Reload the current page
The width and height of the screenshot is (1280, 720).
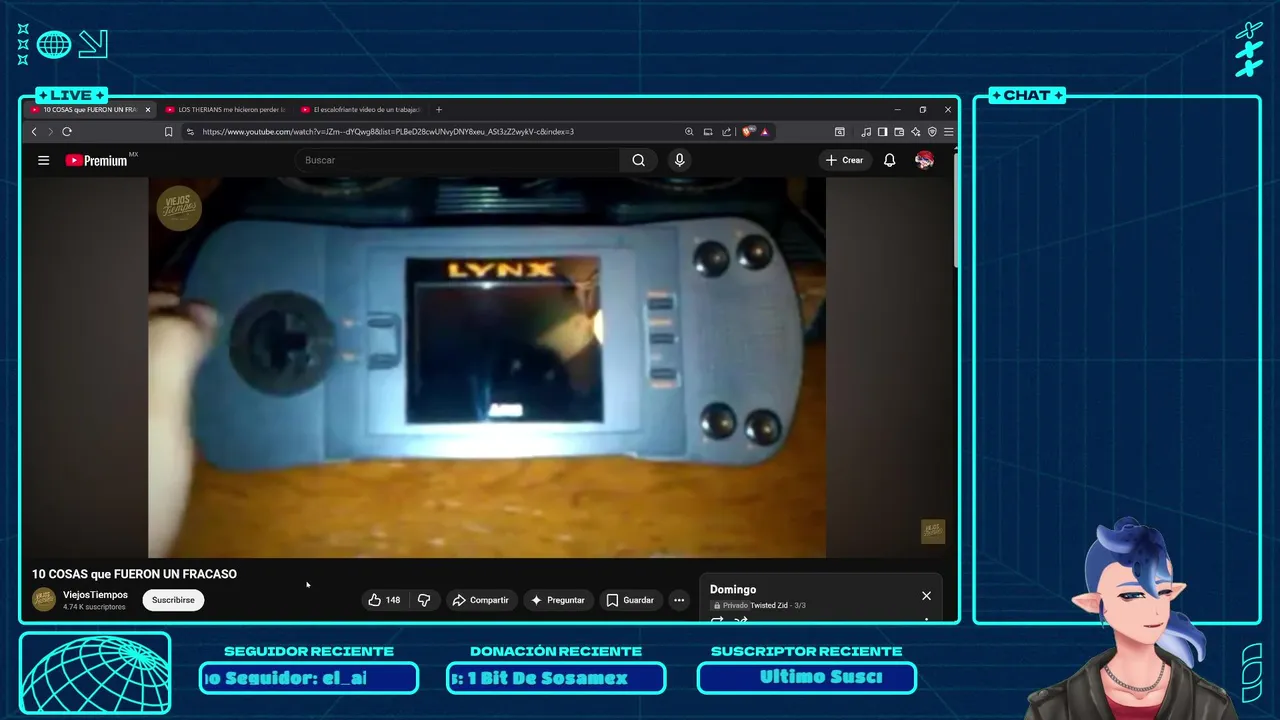coord(67,131)
